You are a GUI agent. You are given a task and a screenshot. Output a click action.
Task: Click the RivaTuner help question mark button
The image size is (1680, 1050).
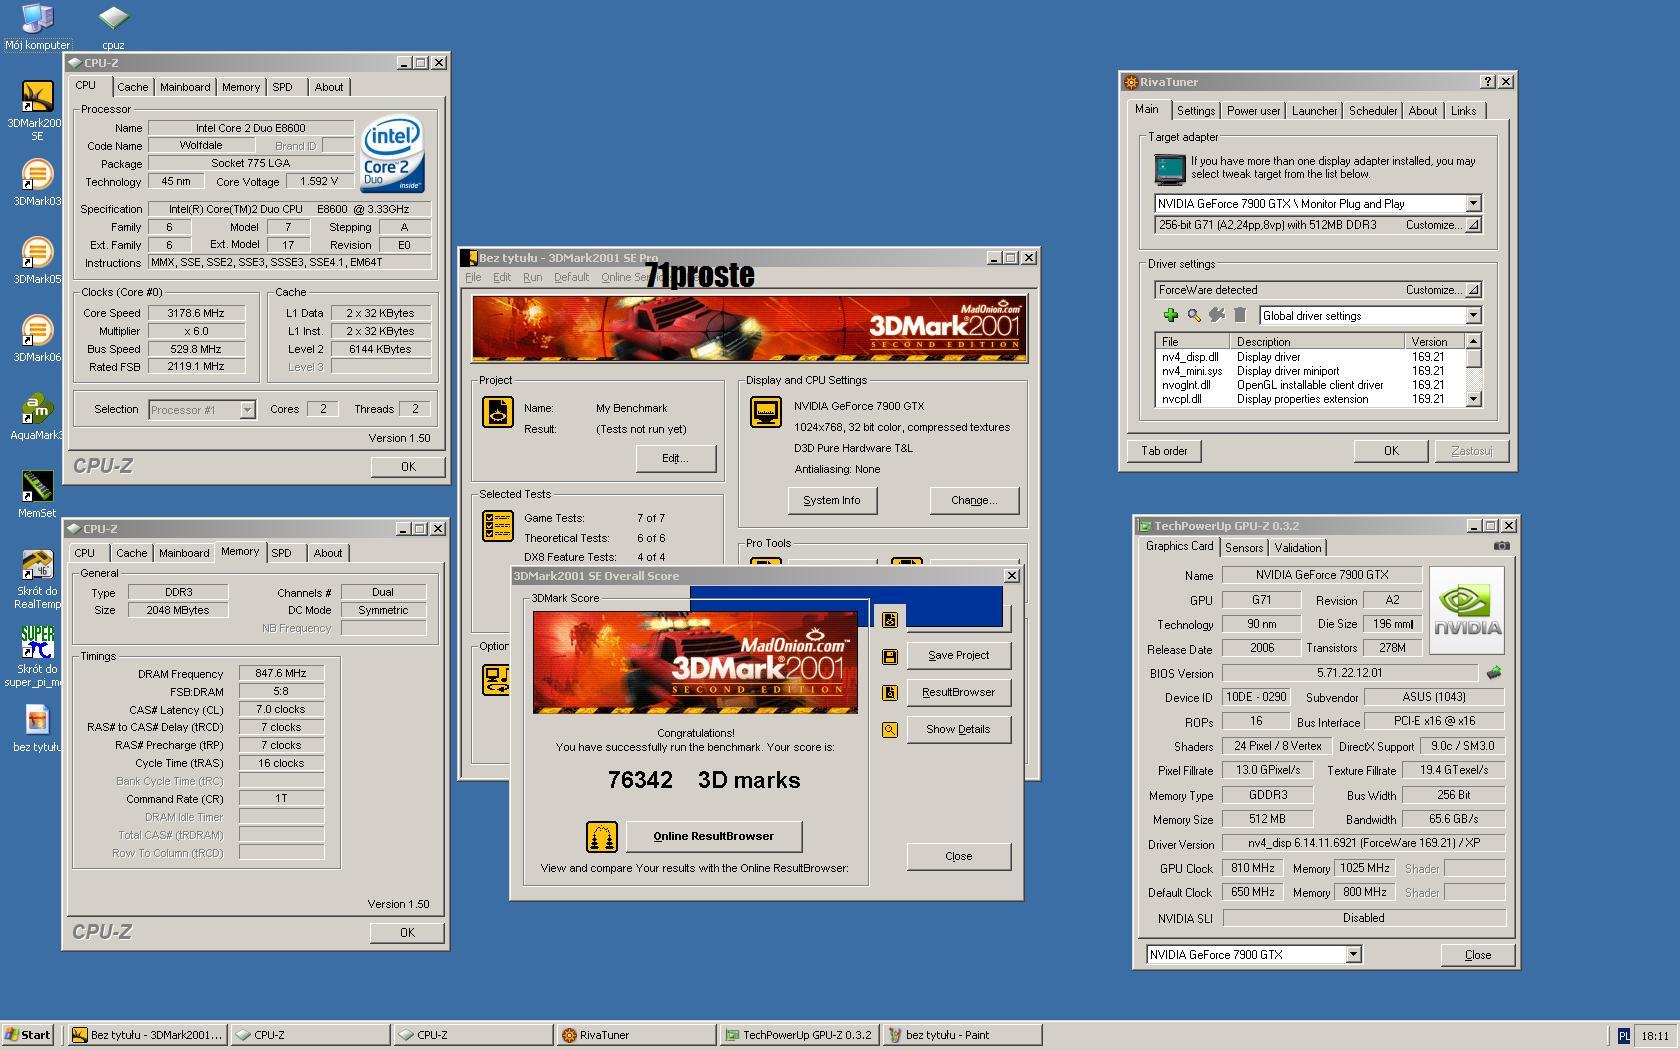[1487, 82]
